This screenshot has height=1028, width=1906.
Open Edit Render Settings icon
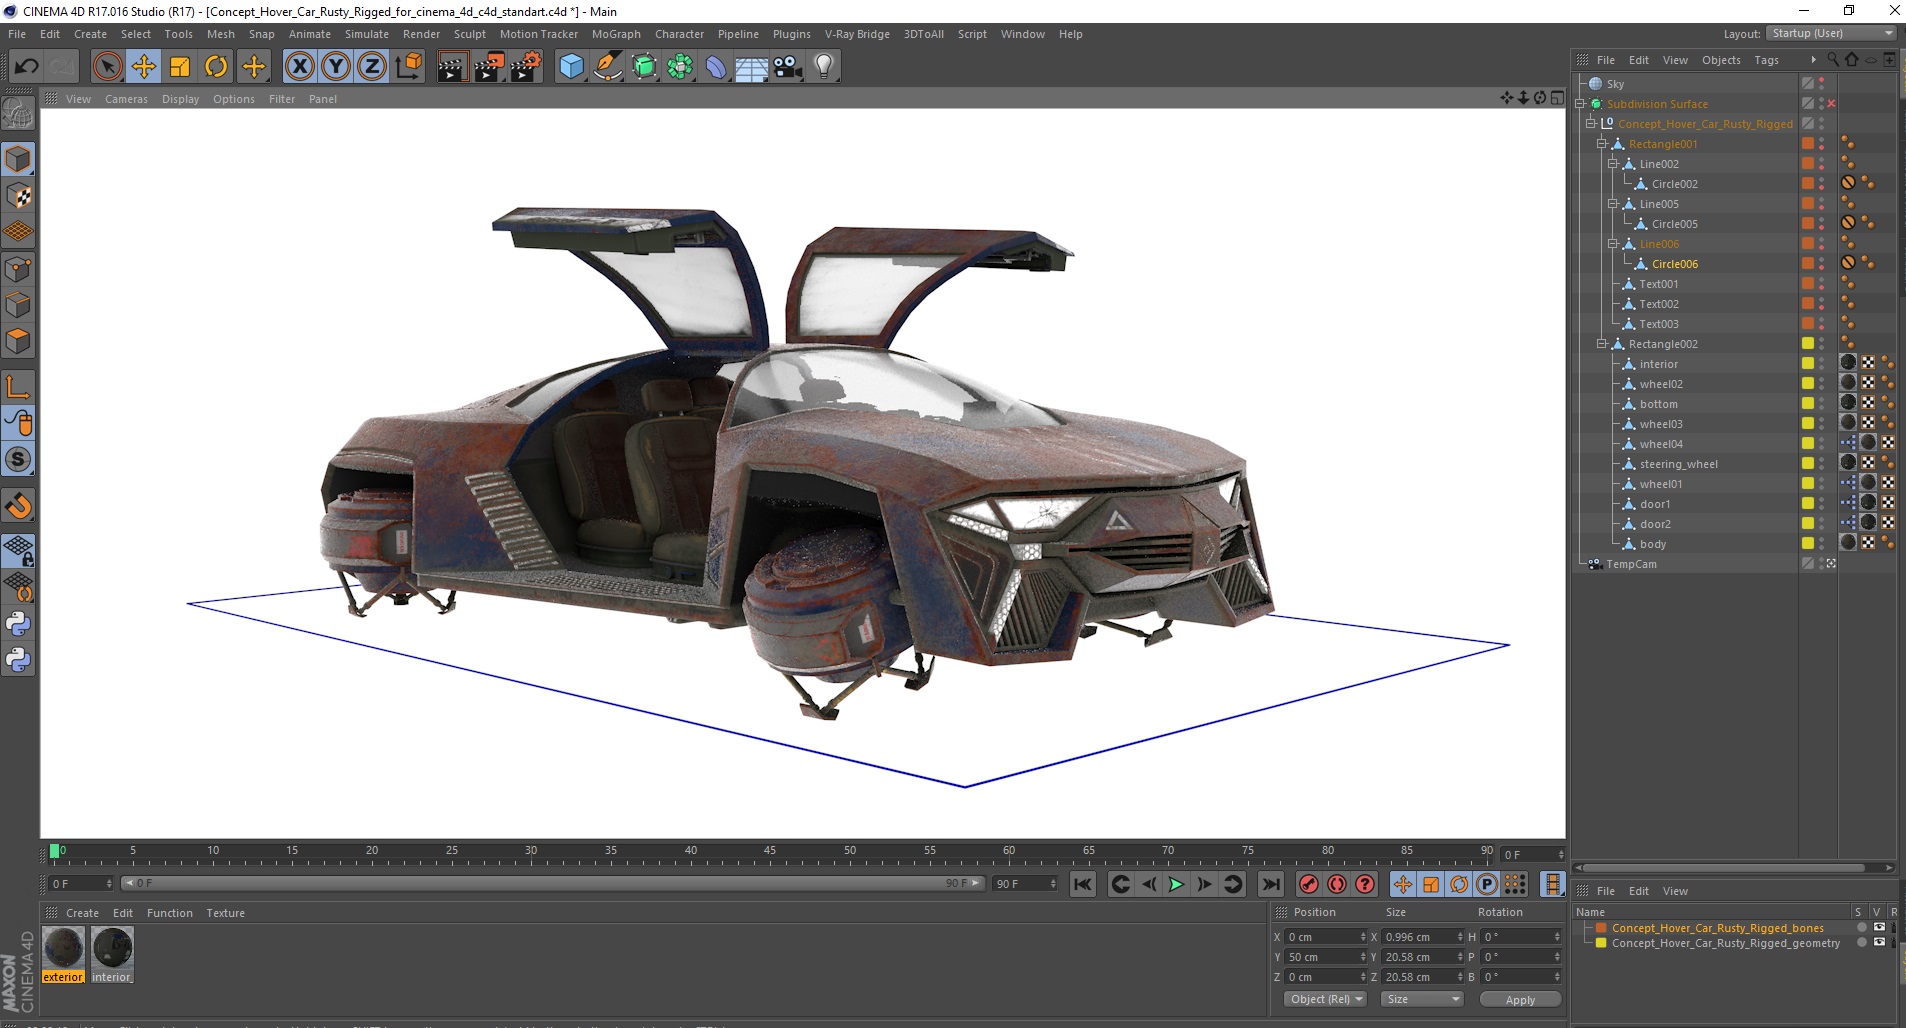pos(526,67)
